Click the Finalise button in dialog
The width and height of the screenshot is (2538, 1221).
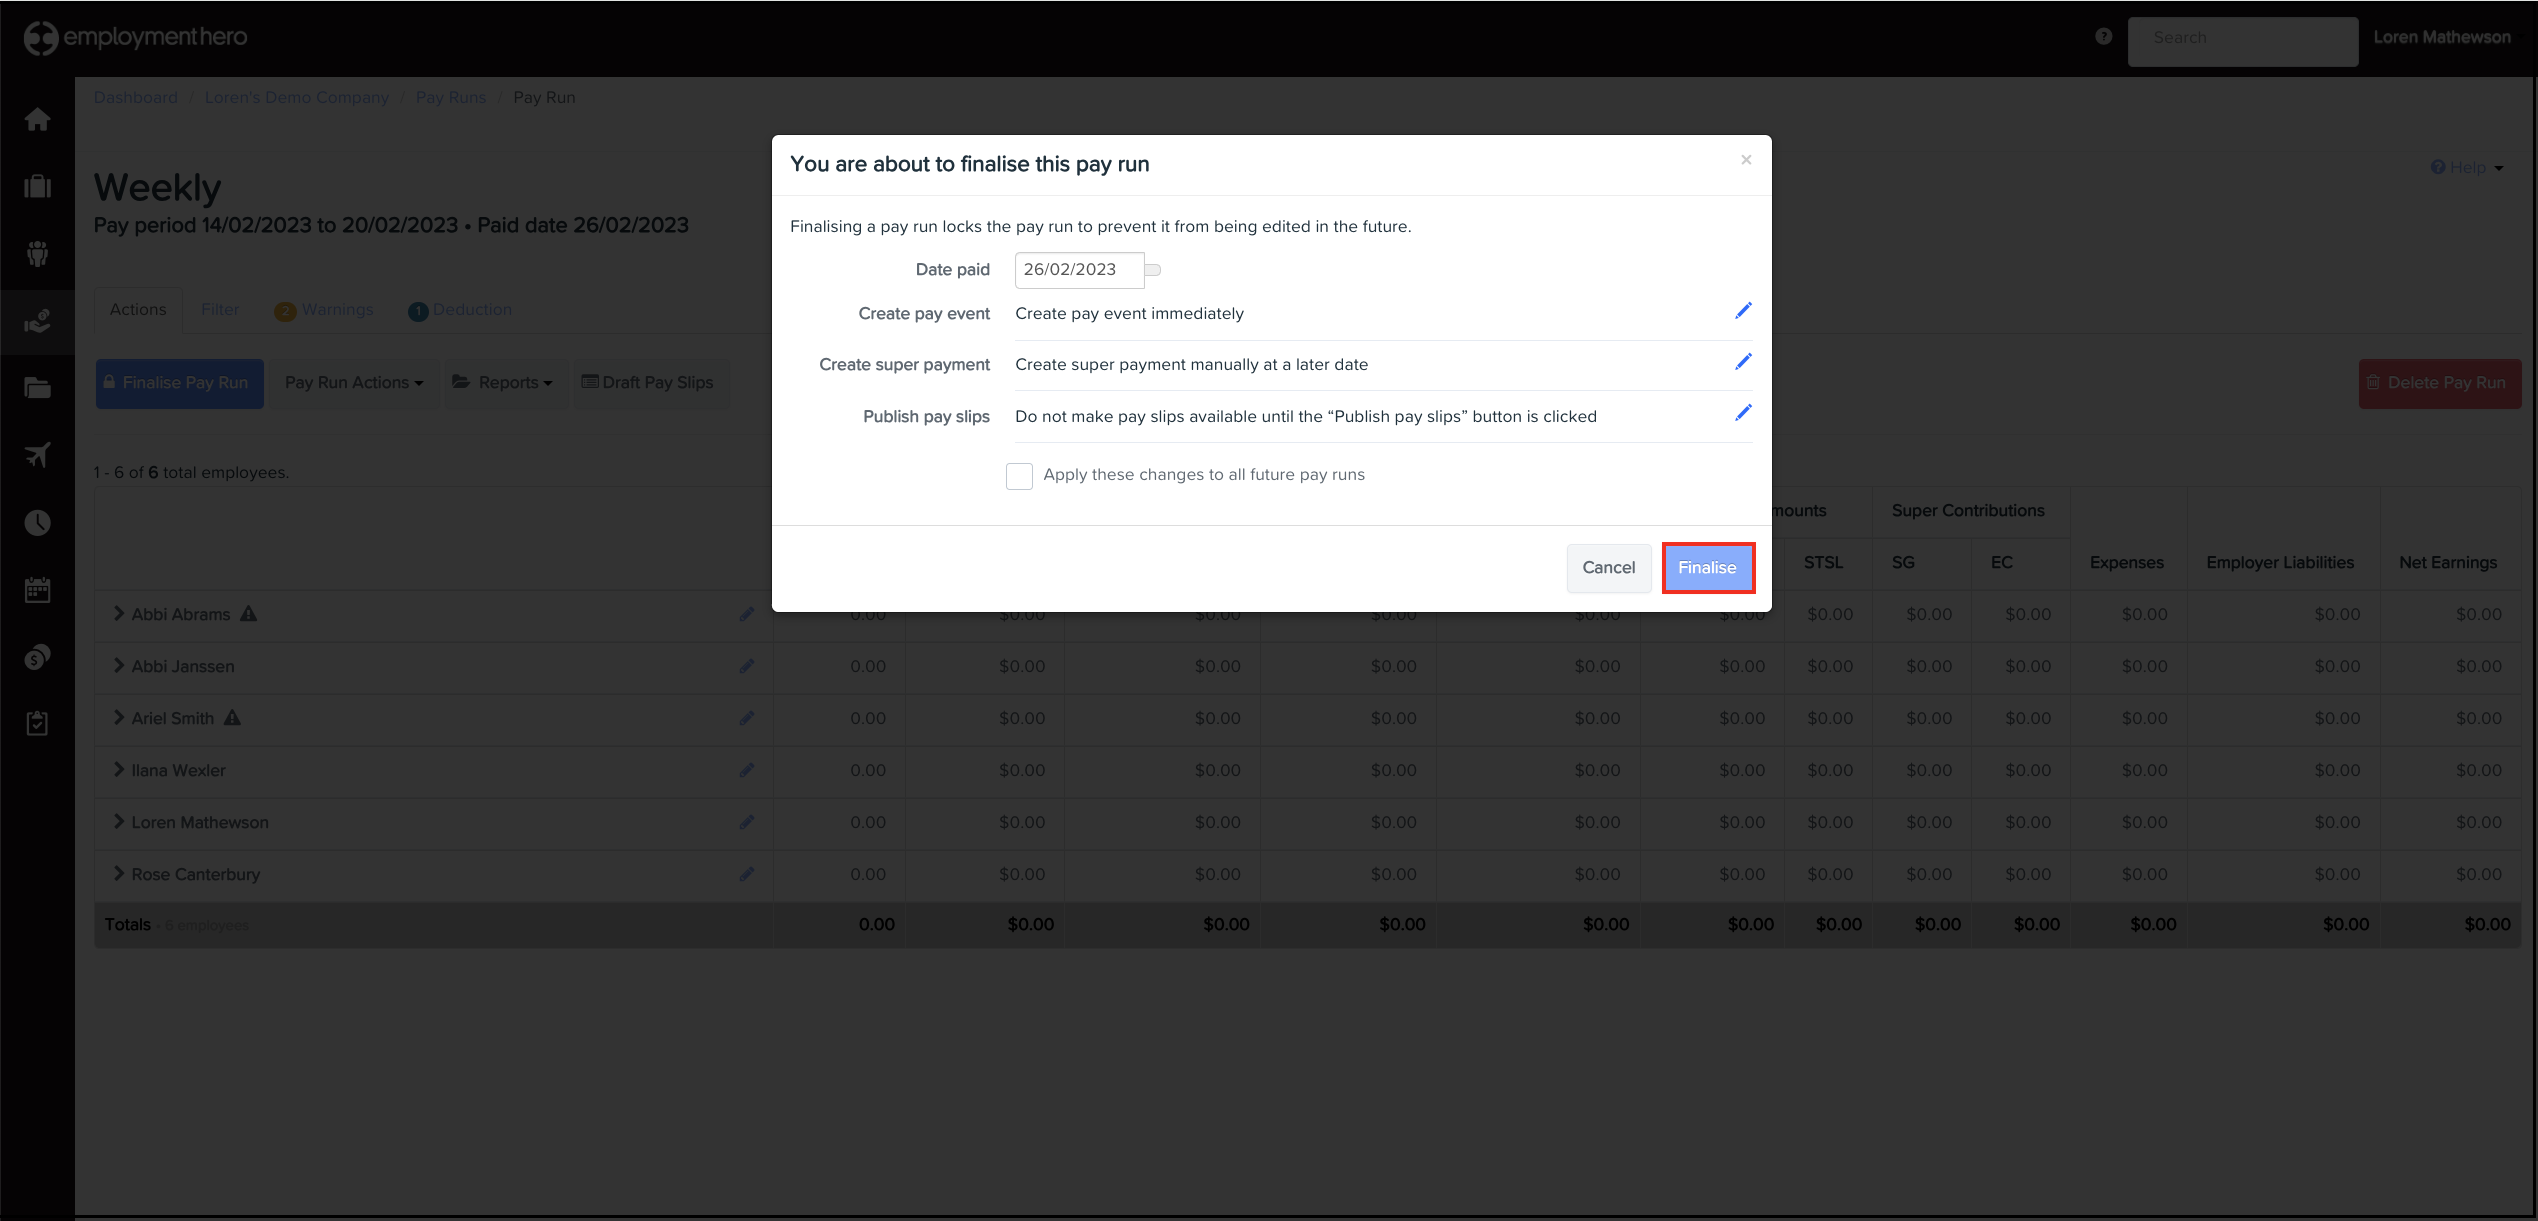tap(1707, 568)
